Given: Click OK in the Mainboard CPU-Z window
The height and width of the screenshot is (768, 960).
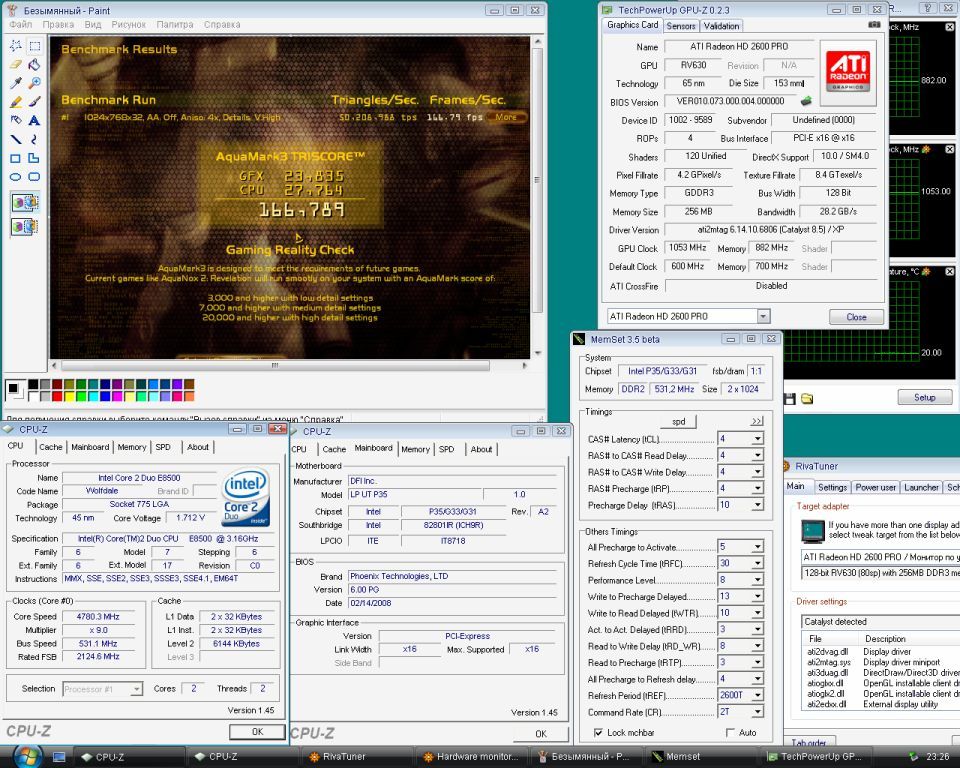Looking at the screenshot, I should (541, 733).
